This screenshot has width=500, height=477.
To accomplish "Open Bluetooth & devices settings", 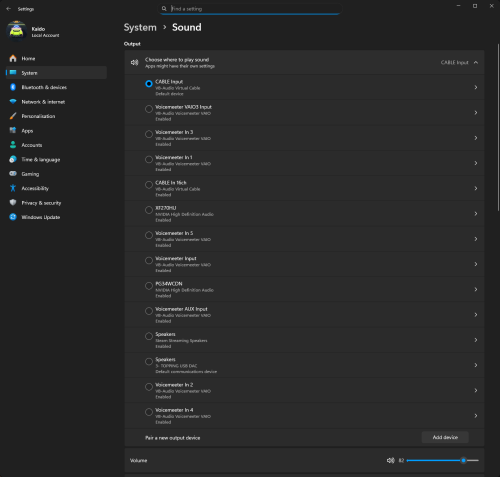I will (x=56, y=87).
